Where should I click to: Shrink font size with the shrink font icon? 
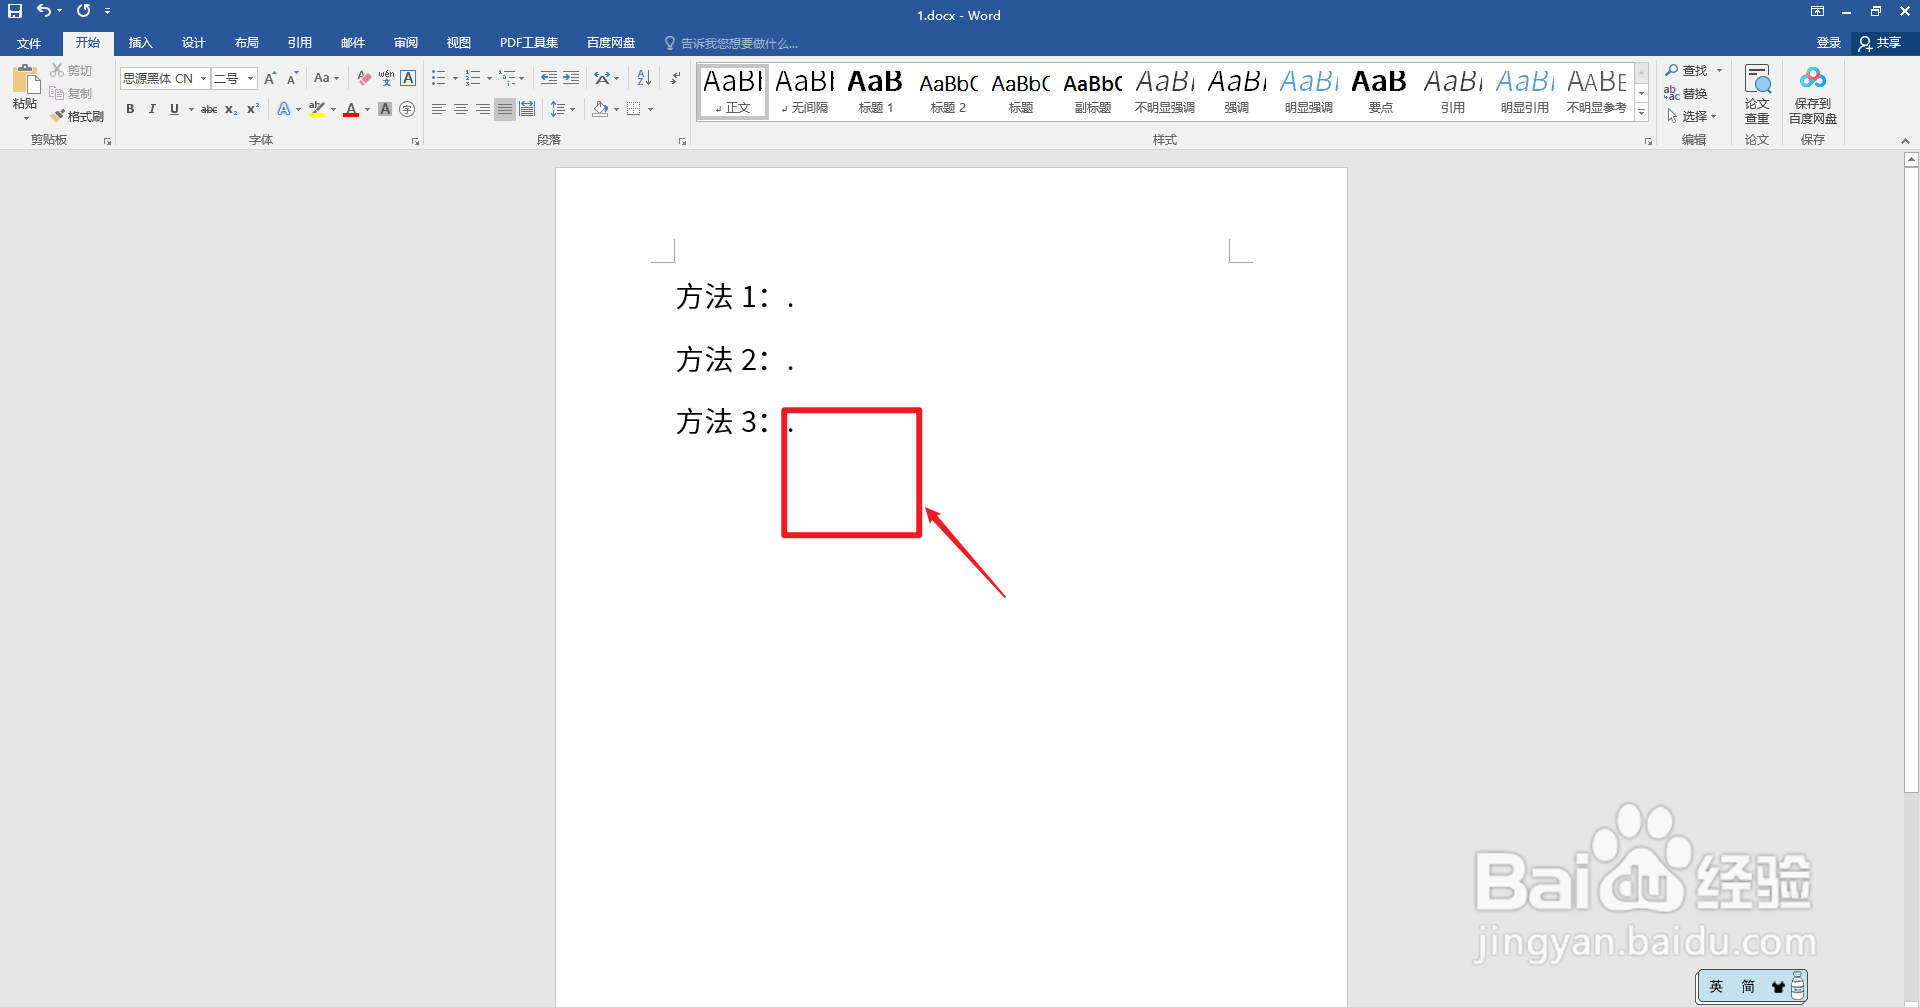pyautogui.click(x=292, y=78)
